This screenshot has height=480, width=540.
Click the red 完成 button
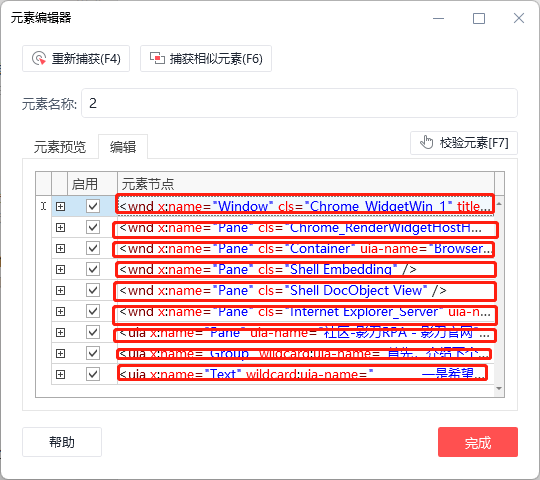[x=478, y=442]
